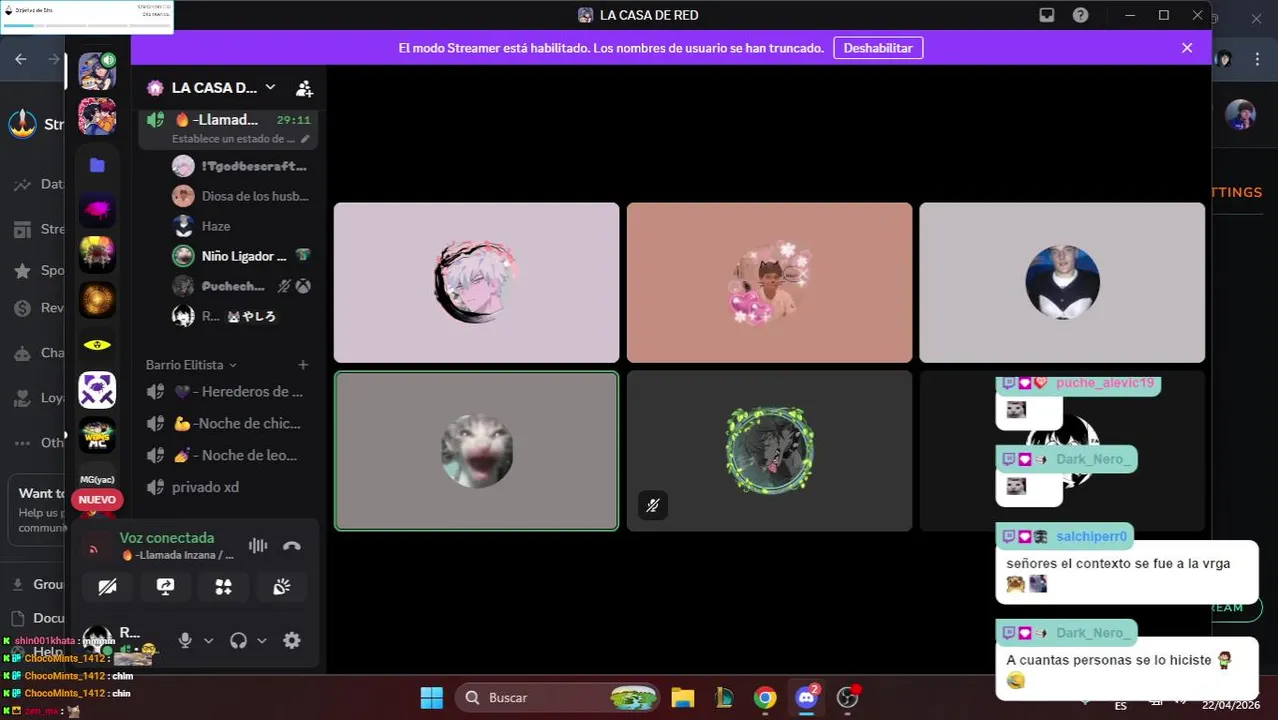Edit the channel status pencil icon
This screenshot has width=1278, height=720.
[305, 139]
